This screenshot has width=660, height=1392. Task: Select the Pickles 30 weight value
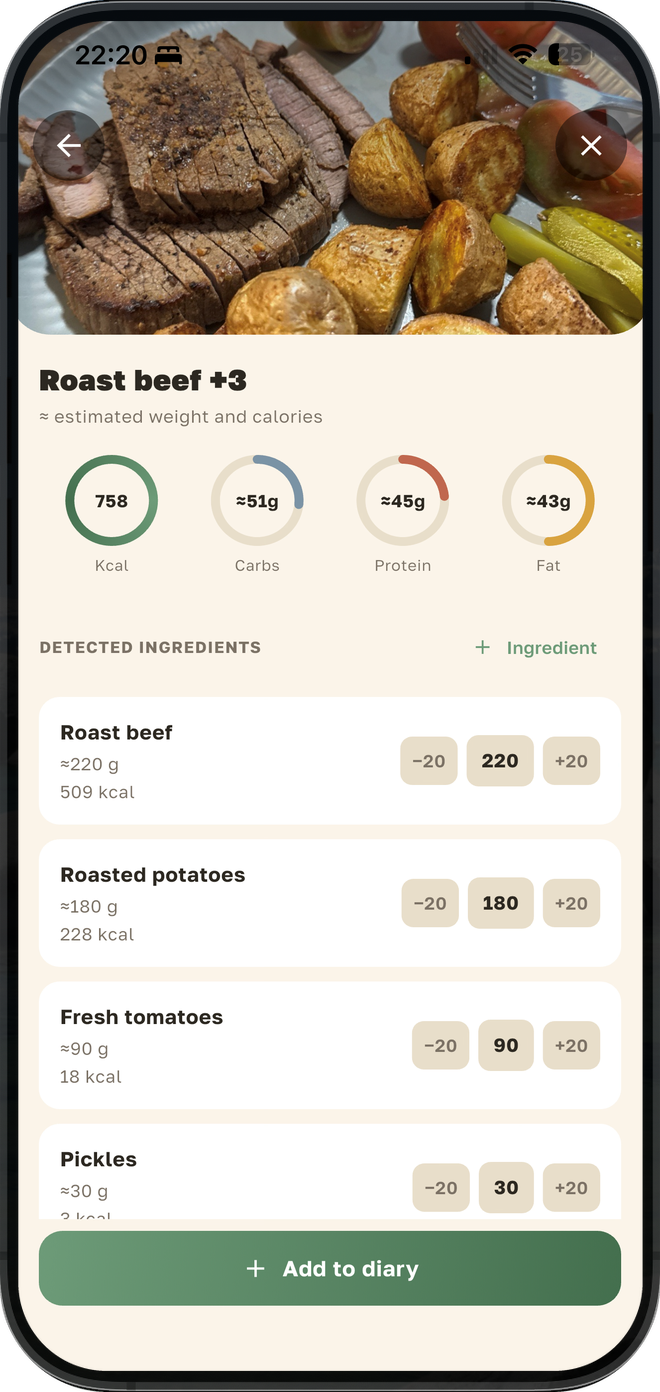[x=506, y=1188]
